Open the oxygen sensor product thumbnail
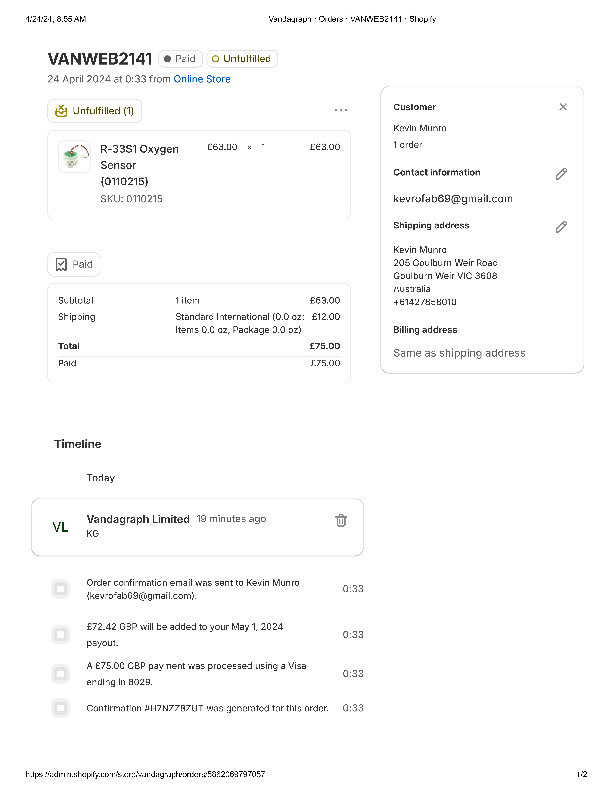 pyautogui.click(x=74, y=158)
